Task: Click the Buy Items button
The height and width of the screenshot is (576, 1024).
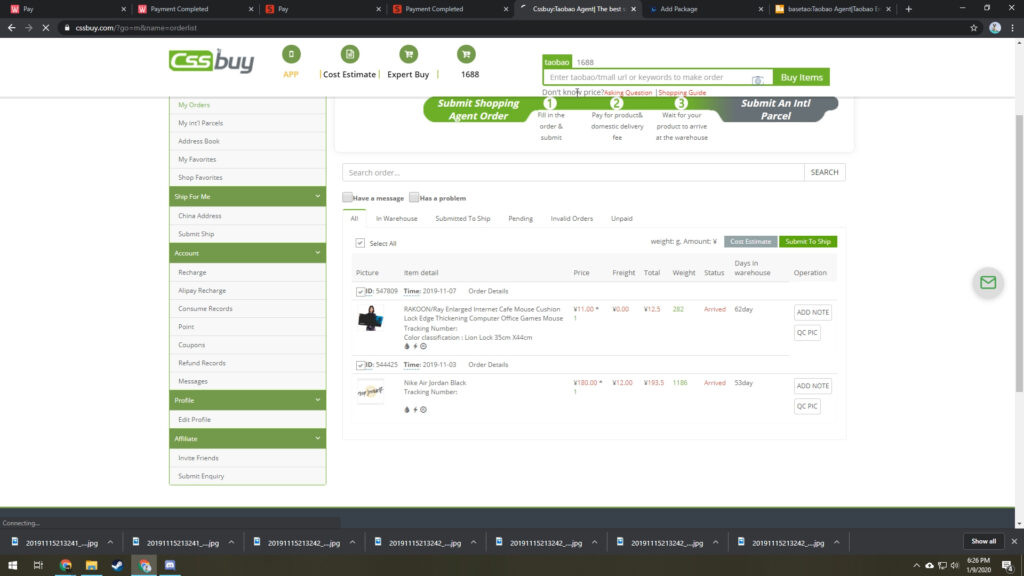Action: [x=801, y=77]
